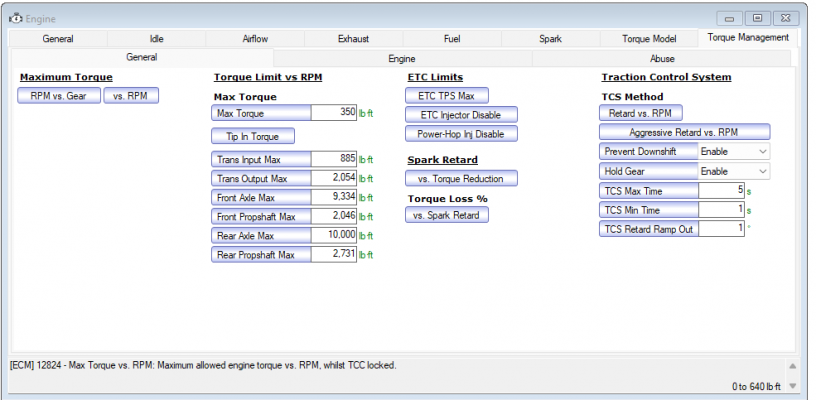Click the Traction Control System heading
This screenshot has width=816, height=400.
tap(666, 77)
